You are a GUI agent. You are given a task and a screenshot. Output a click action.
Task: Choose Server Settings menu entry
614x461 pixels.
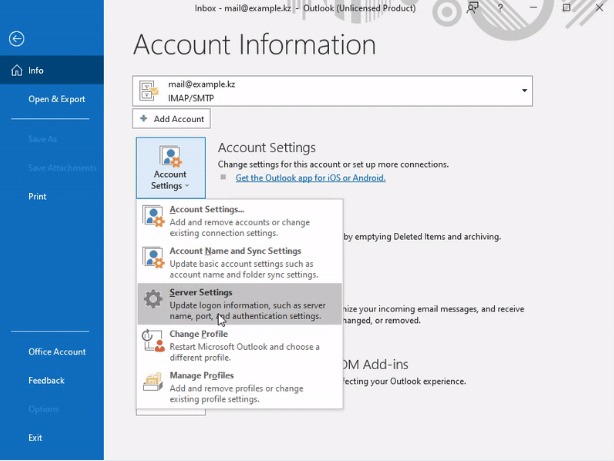point(240,304)
